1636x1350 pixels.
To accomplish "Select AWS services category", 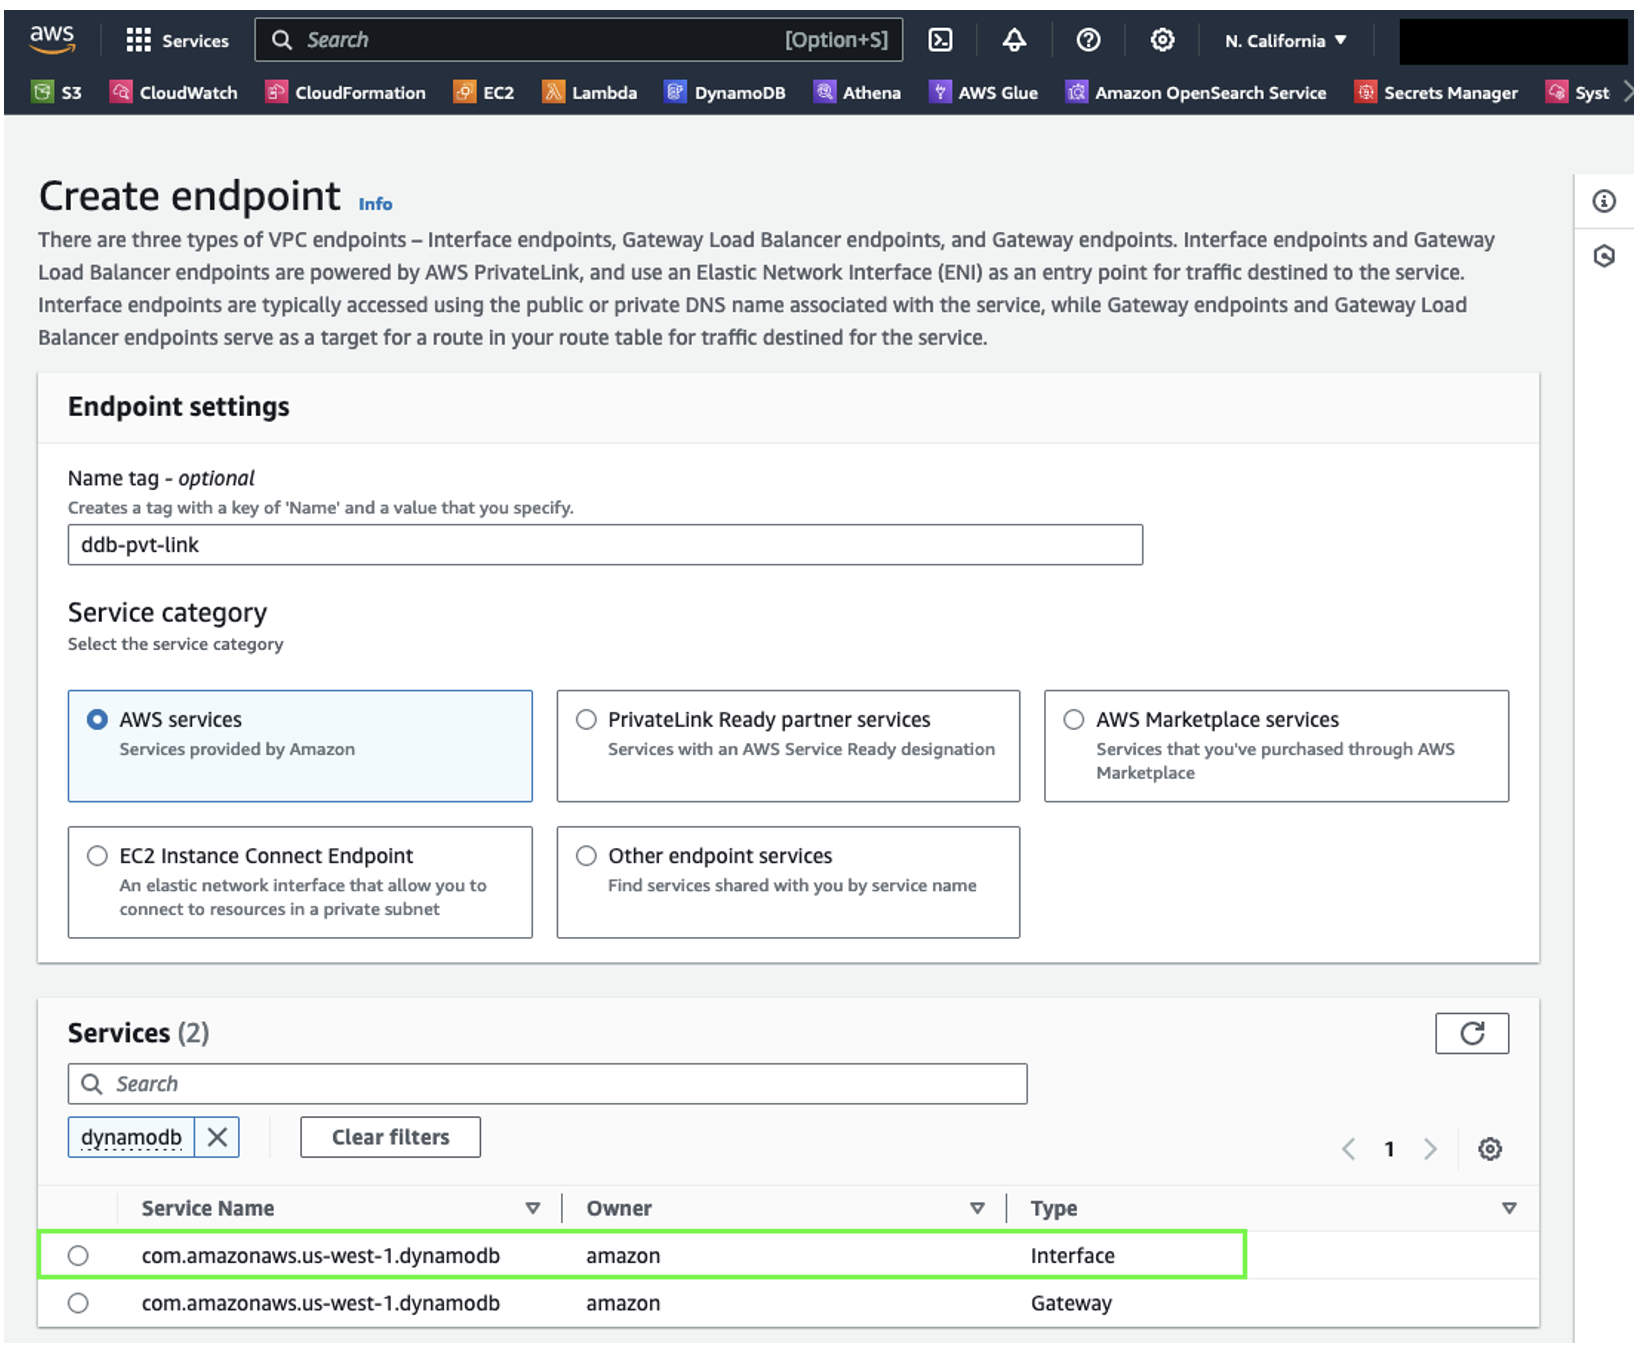I will (300, 746).
